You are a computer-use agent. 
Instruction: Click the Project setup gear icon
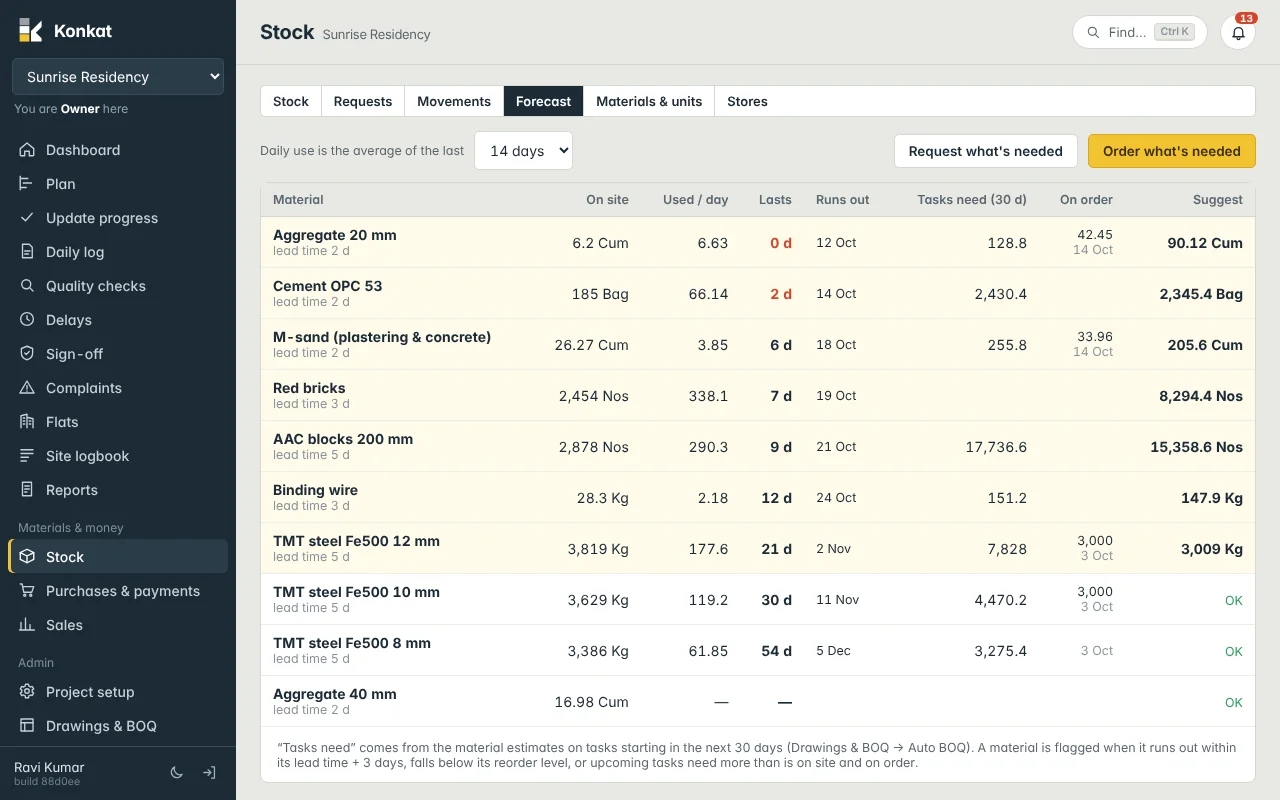tap(27, 692)
